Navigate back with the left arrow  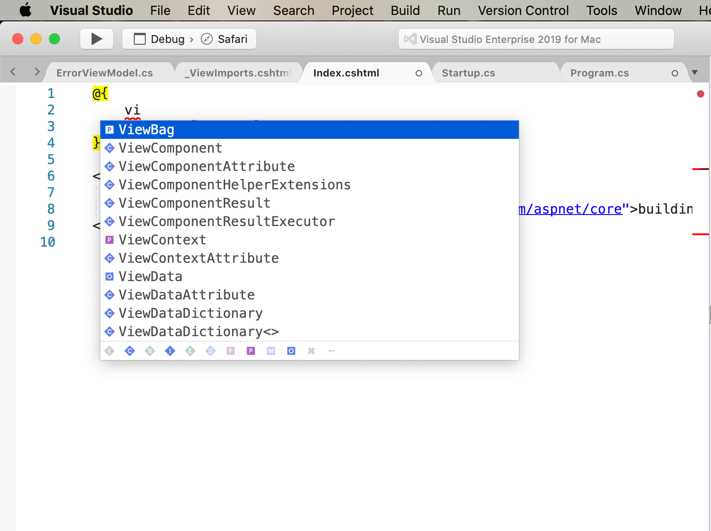point(13,72)
